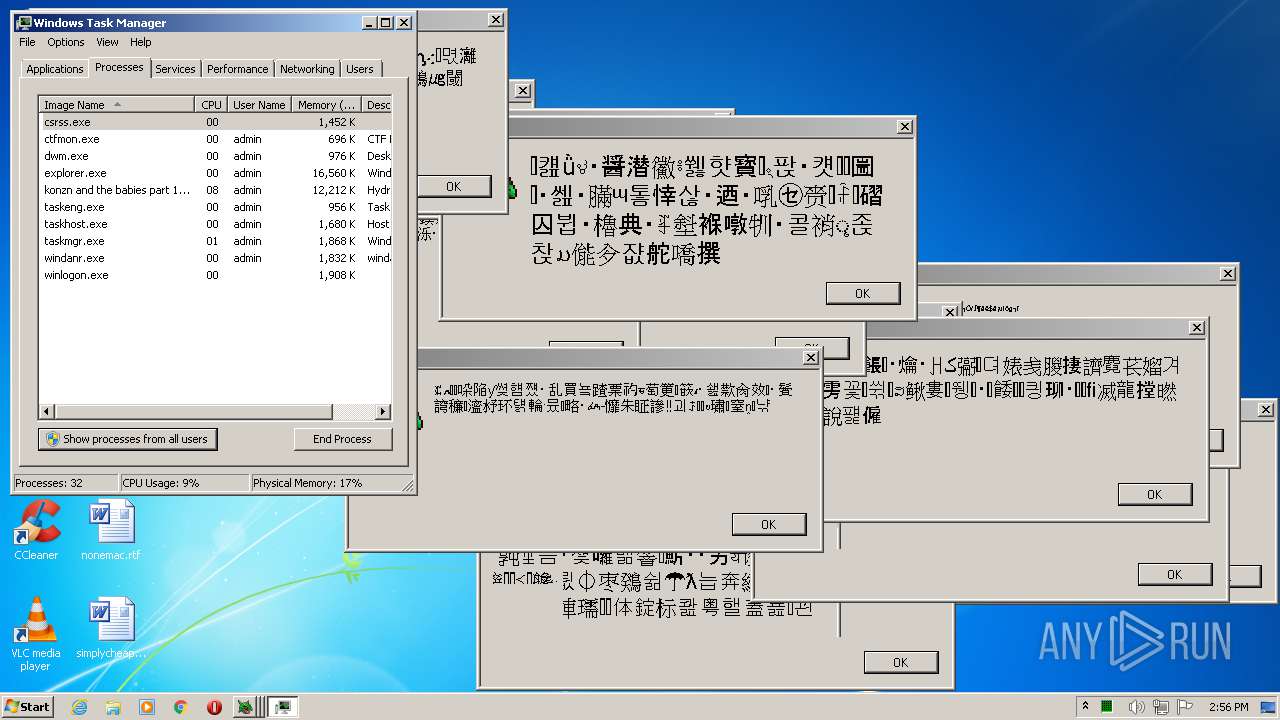This screenshot has height=720, width=1280.
Task: Switch to the Applications tab
Action: tap(54, 69)
